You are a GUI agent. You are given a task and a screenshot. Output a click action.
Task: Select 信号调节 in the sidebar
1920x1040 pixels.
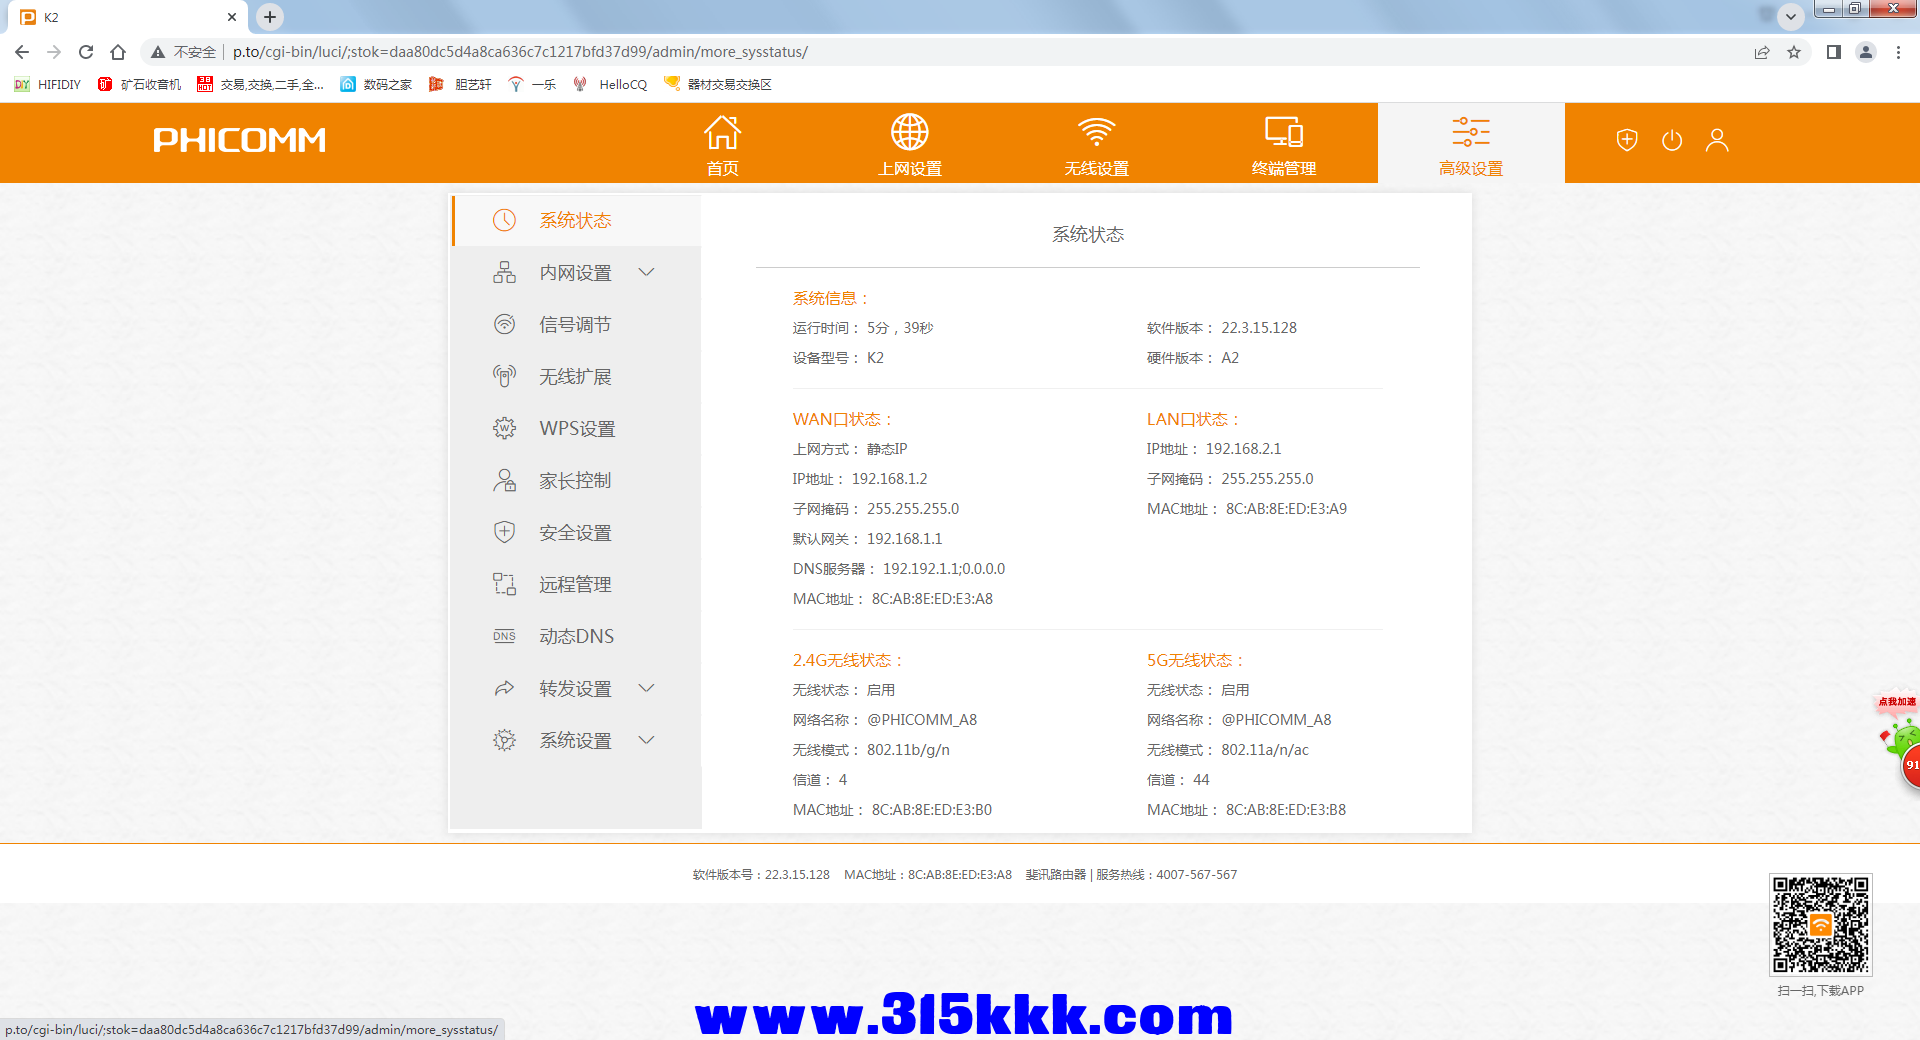(577, 324)
